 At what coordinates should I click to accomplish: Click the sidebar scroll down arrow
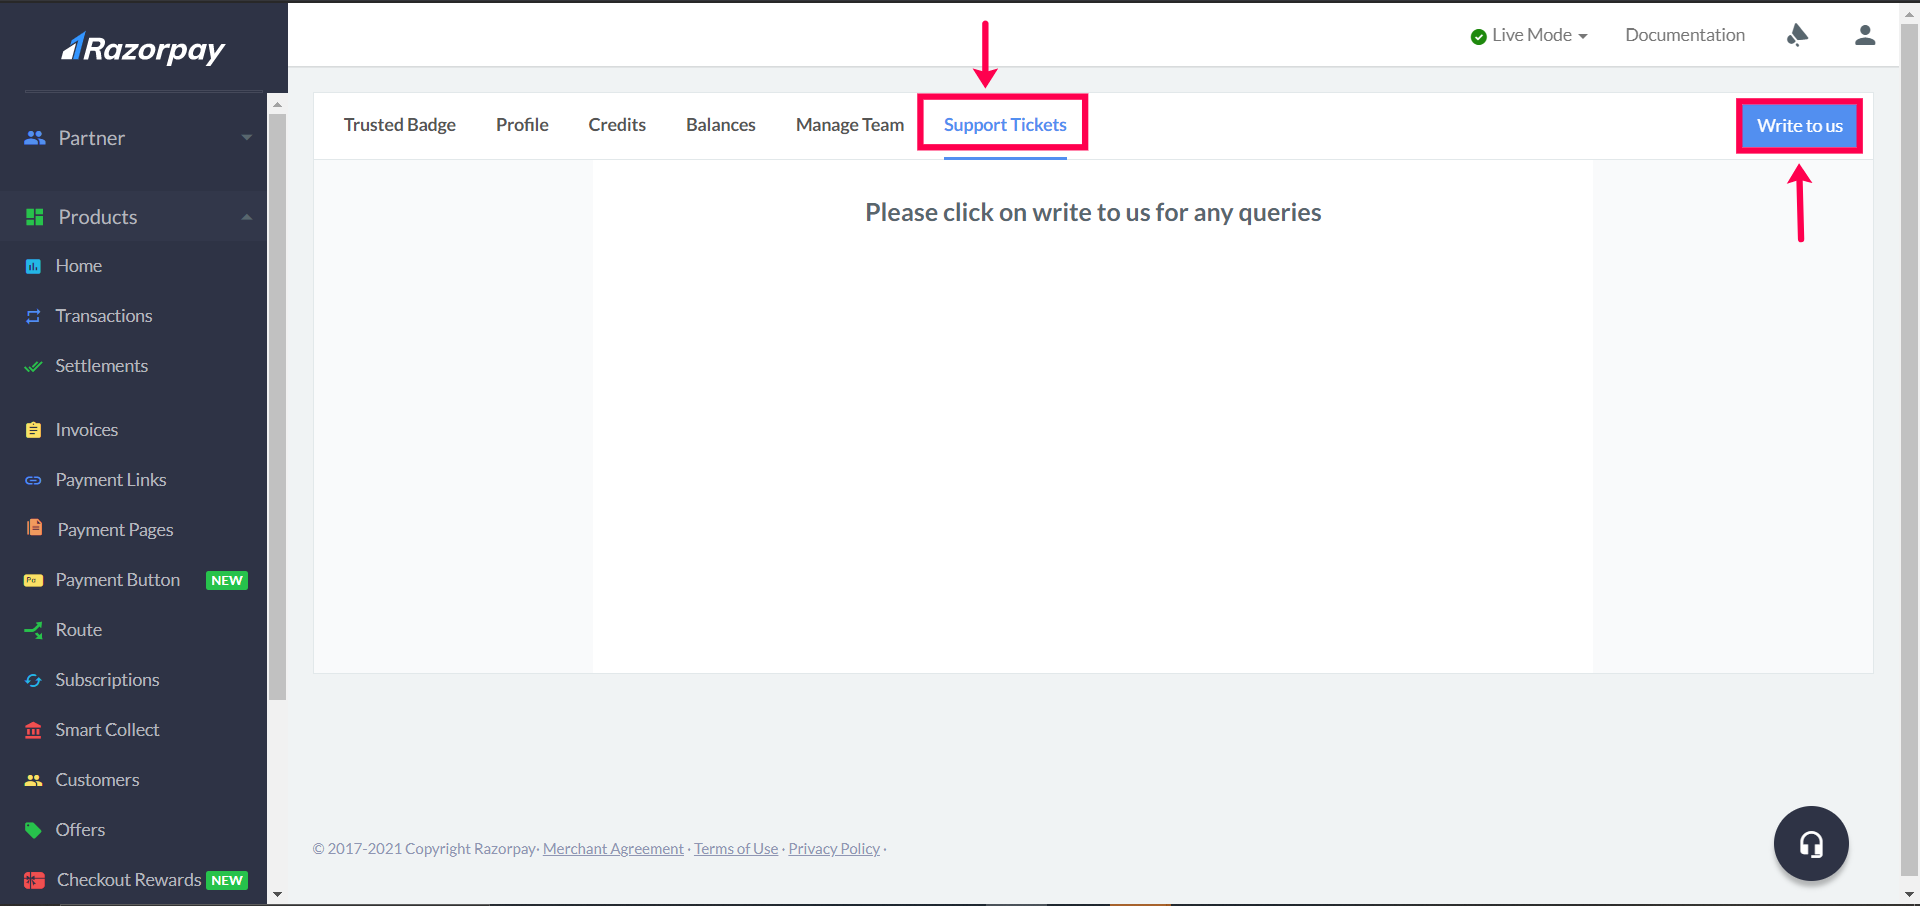(x=277, y=895)
